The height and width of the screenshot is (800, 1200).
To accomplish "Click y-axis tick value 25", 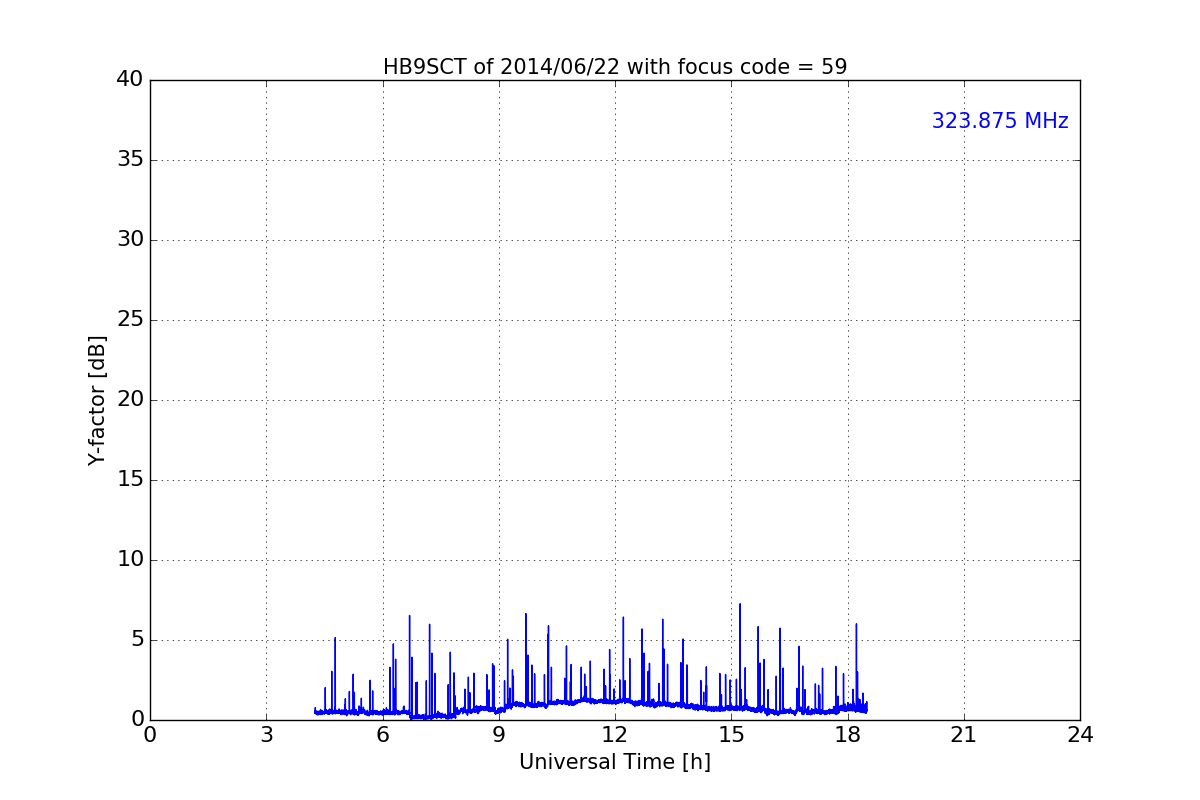I will 129,320.
